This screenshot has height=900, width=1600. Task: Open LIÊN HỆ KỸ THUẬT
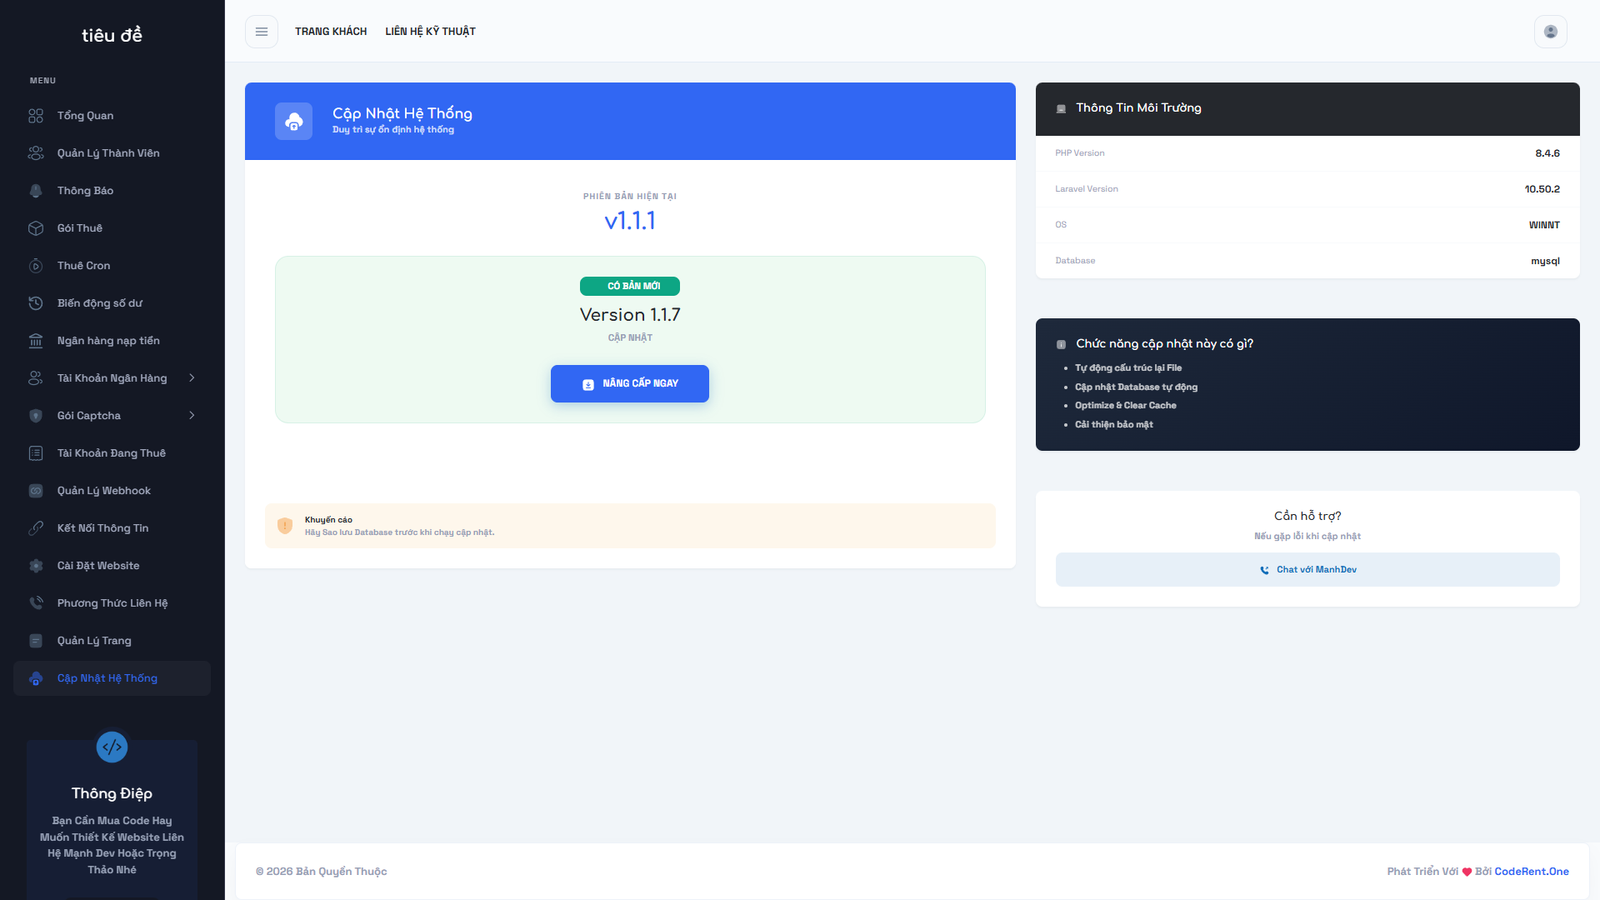coord(430,31)
